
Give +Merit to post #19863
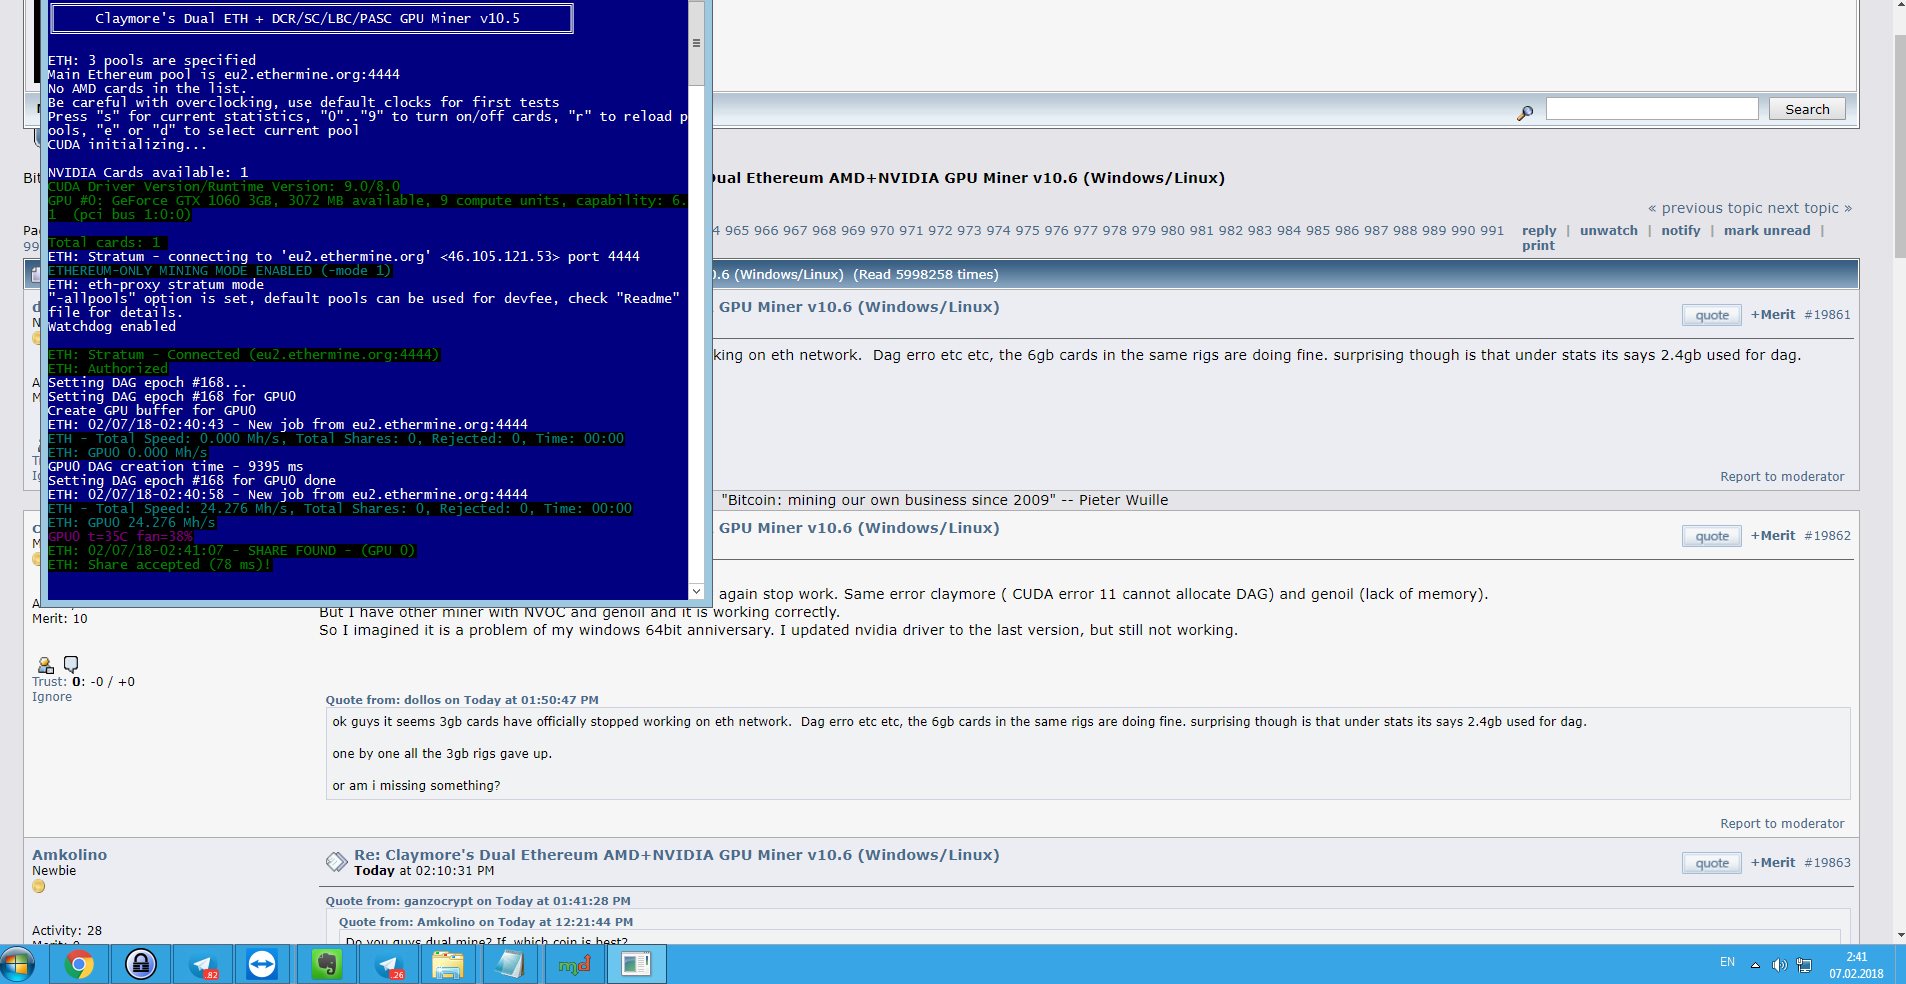[1773, 862]
